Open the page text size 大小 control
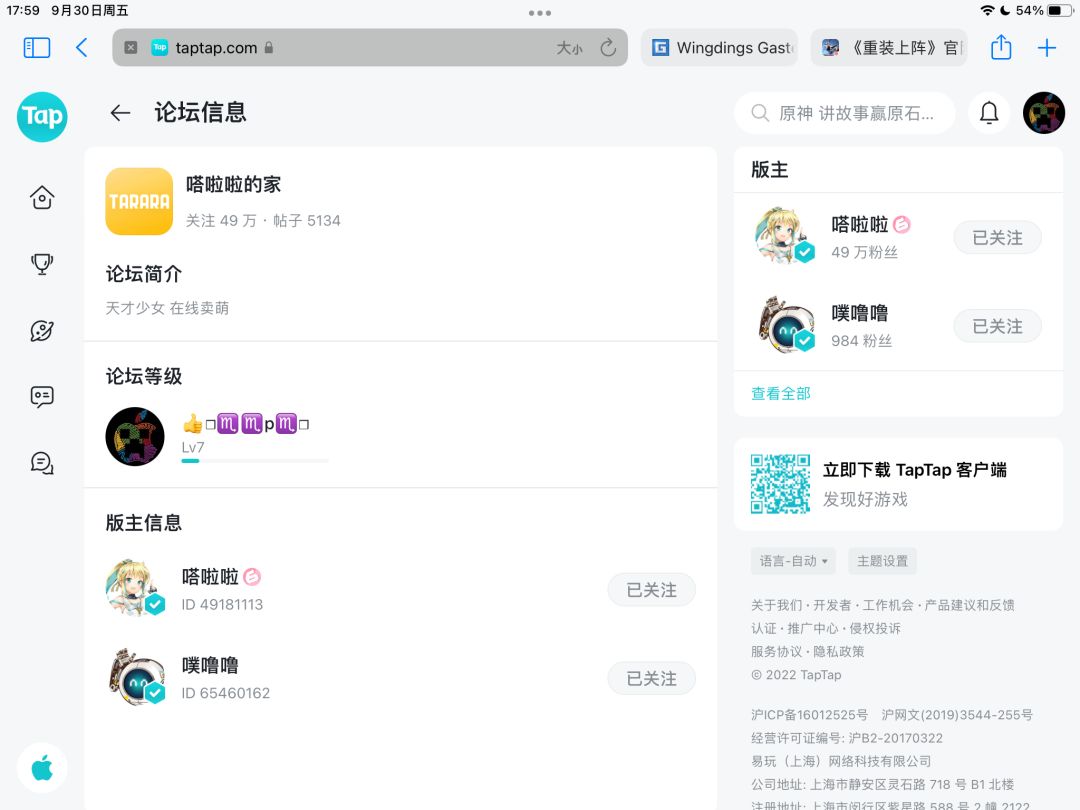This screenshot has width=1080, height=810. point(569,48)
